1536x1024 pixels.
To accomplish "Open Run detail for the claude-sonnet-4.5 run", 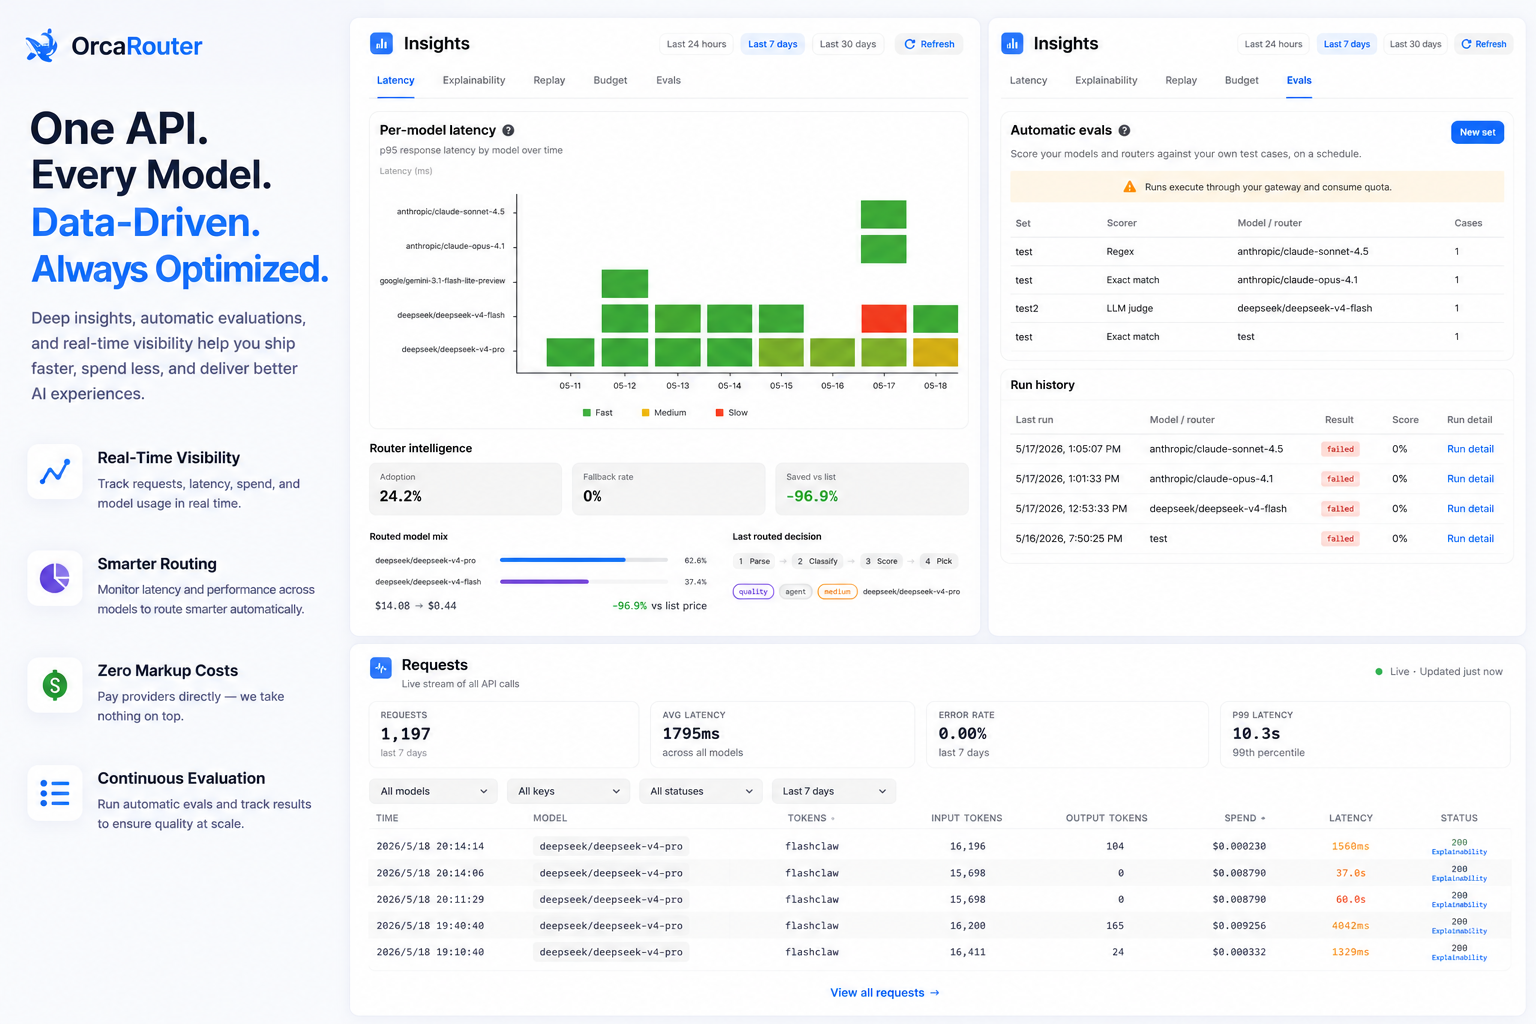I will (1470, 449).
